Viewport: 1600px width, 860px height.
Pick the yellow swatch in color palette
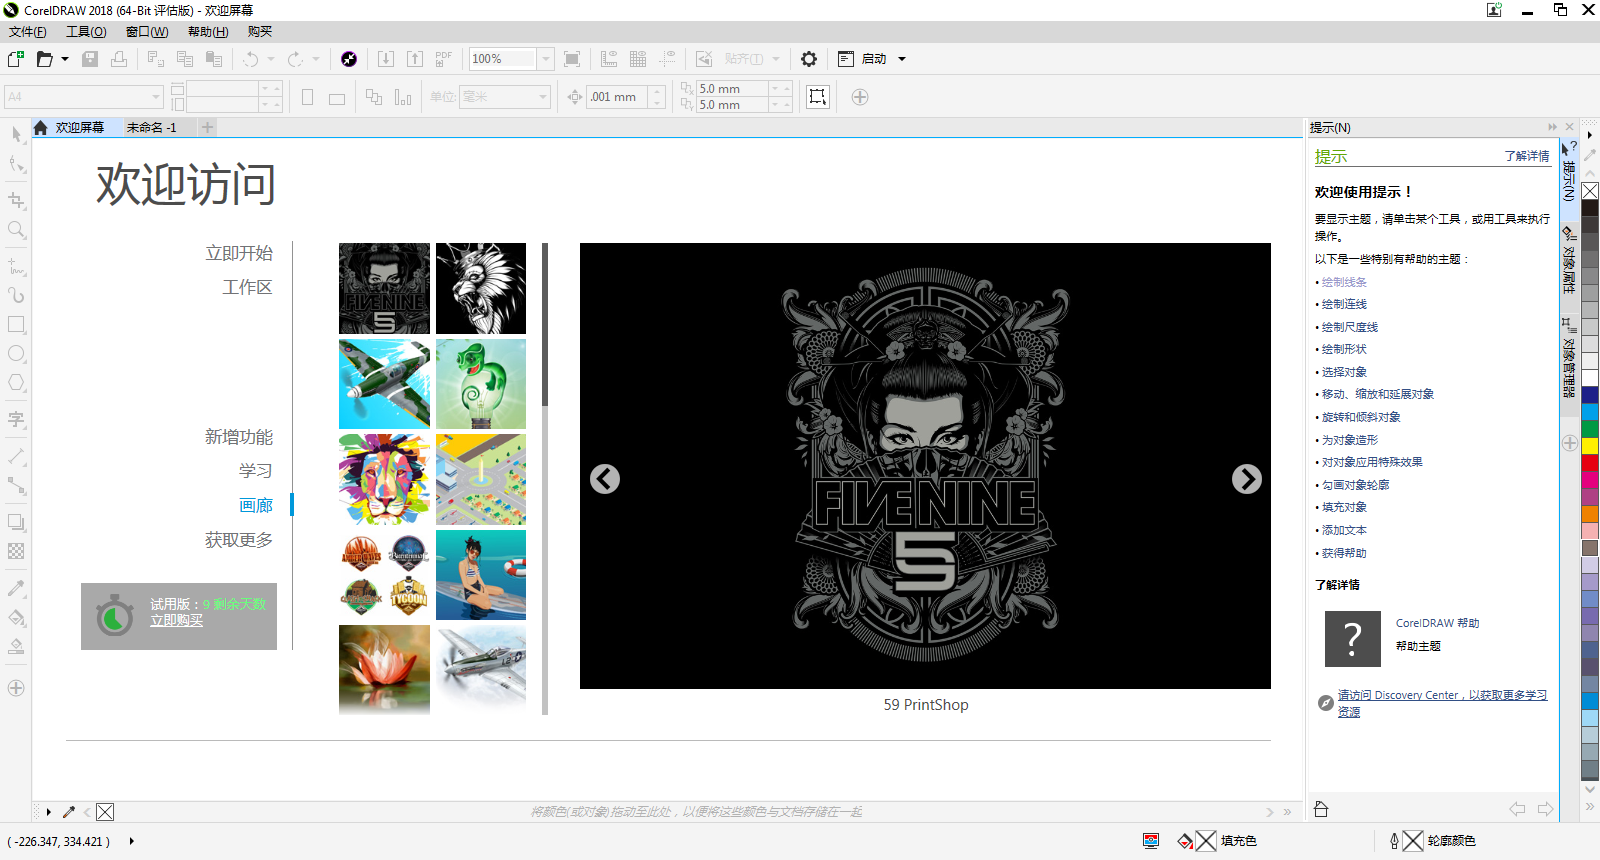click(1589, 446)
